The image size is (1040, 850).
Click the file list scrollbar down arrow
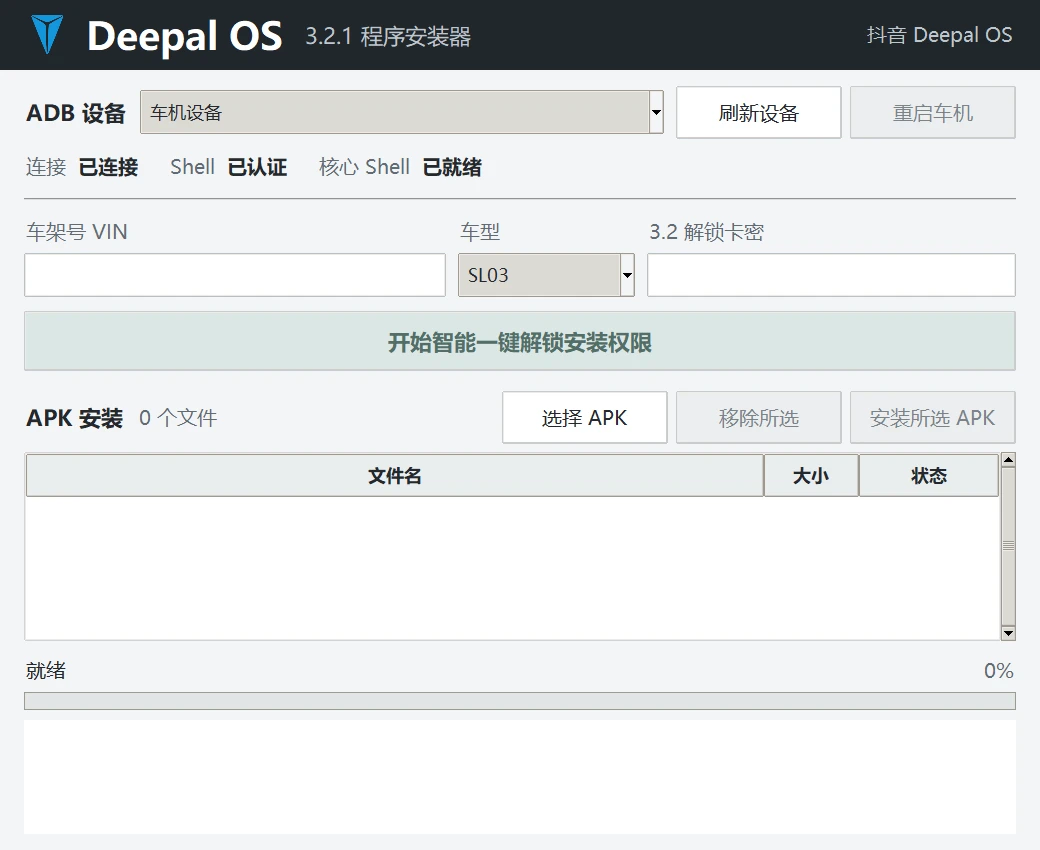1008,633
